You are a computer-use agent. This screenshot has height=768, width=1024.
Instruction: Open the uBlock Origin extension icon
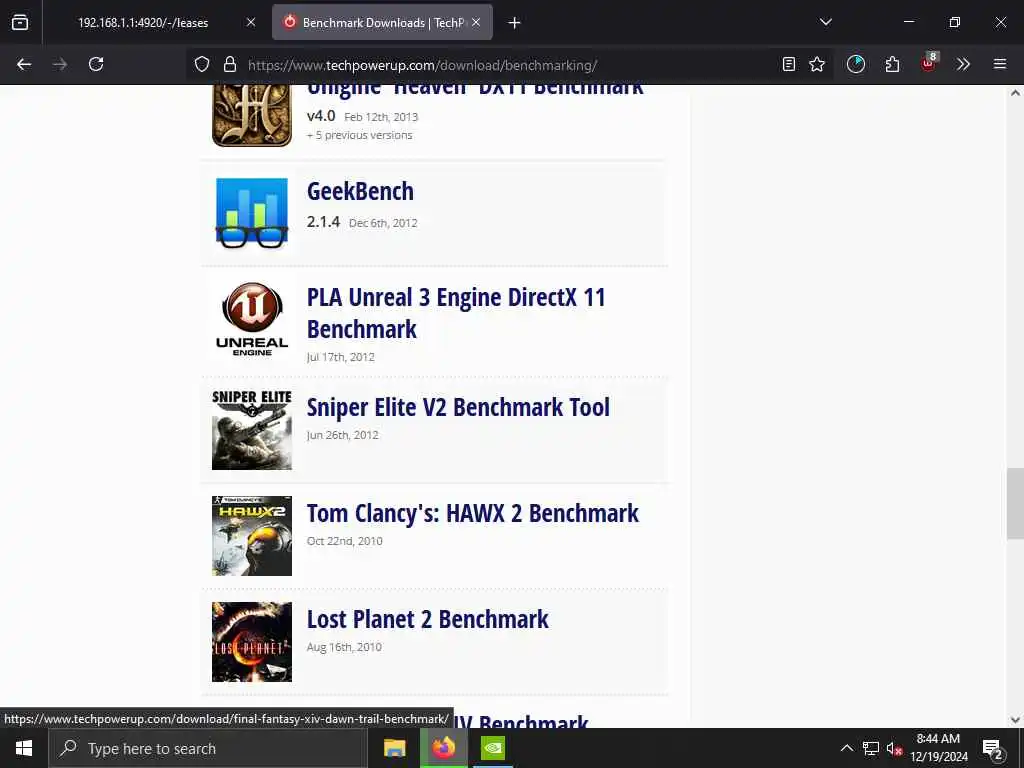[x=929, y=63]
